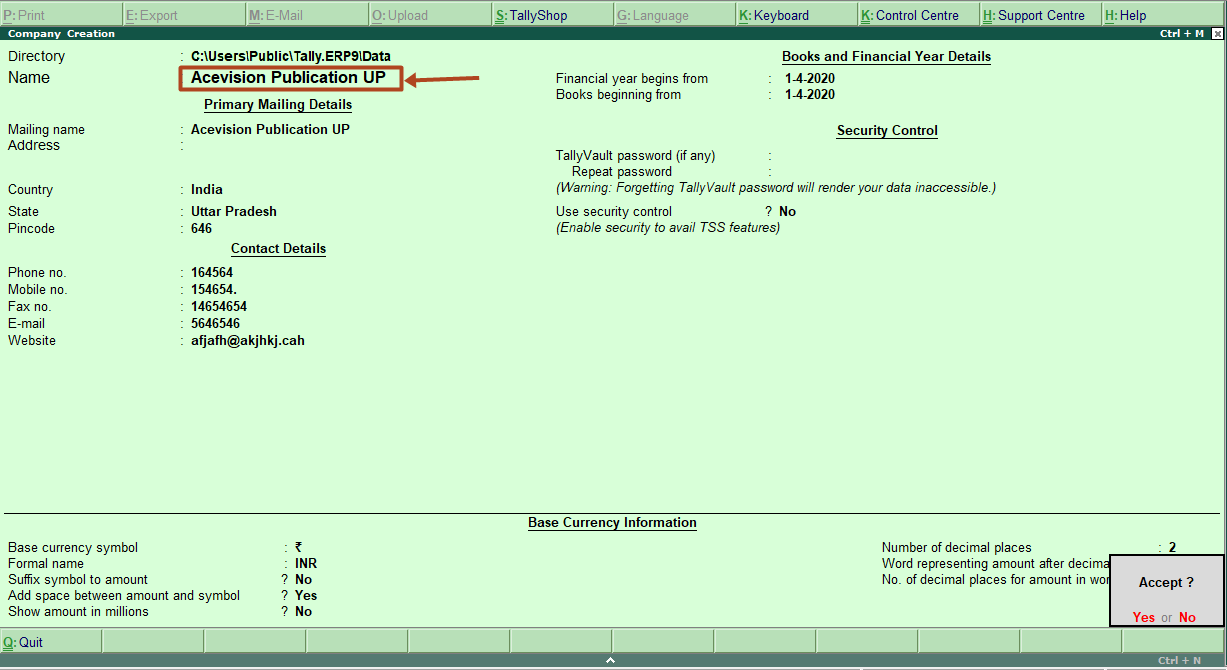The width and height of the screenshot is (1227, 670).
Task: Open the Keyboard settings button
Action: click(797, 15)
